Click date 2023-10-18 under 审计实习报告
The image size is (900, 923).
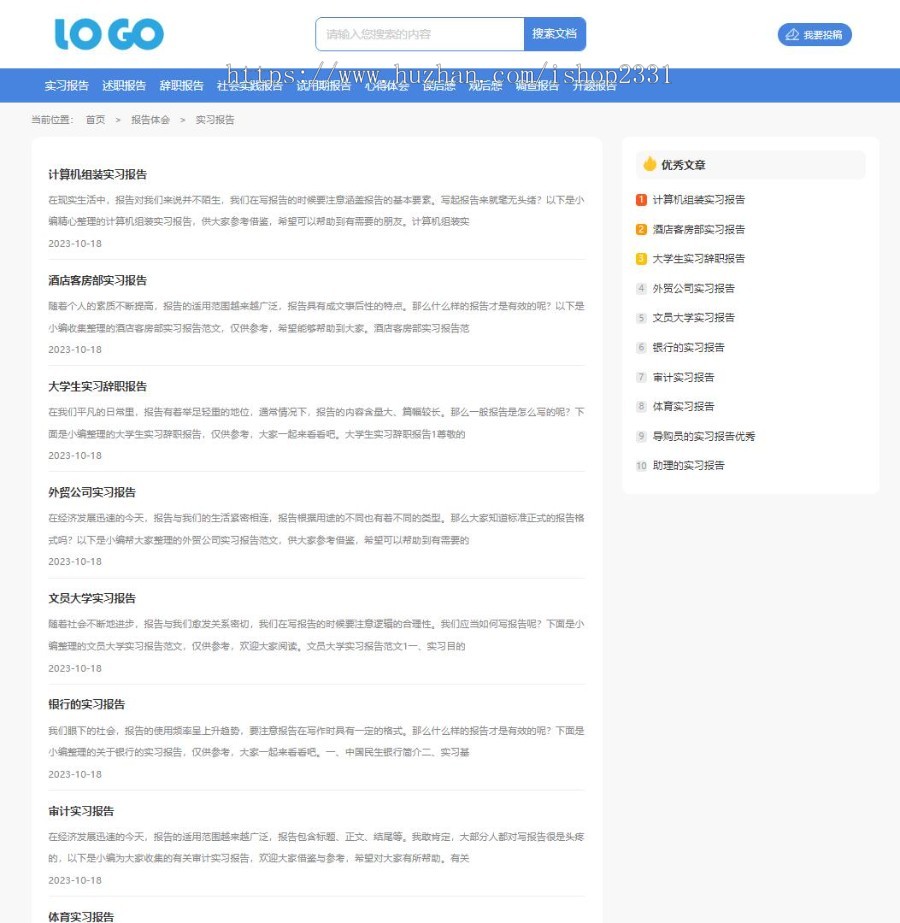pos(75,880)
